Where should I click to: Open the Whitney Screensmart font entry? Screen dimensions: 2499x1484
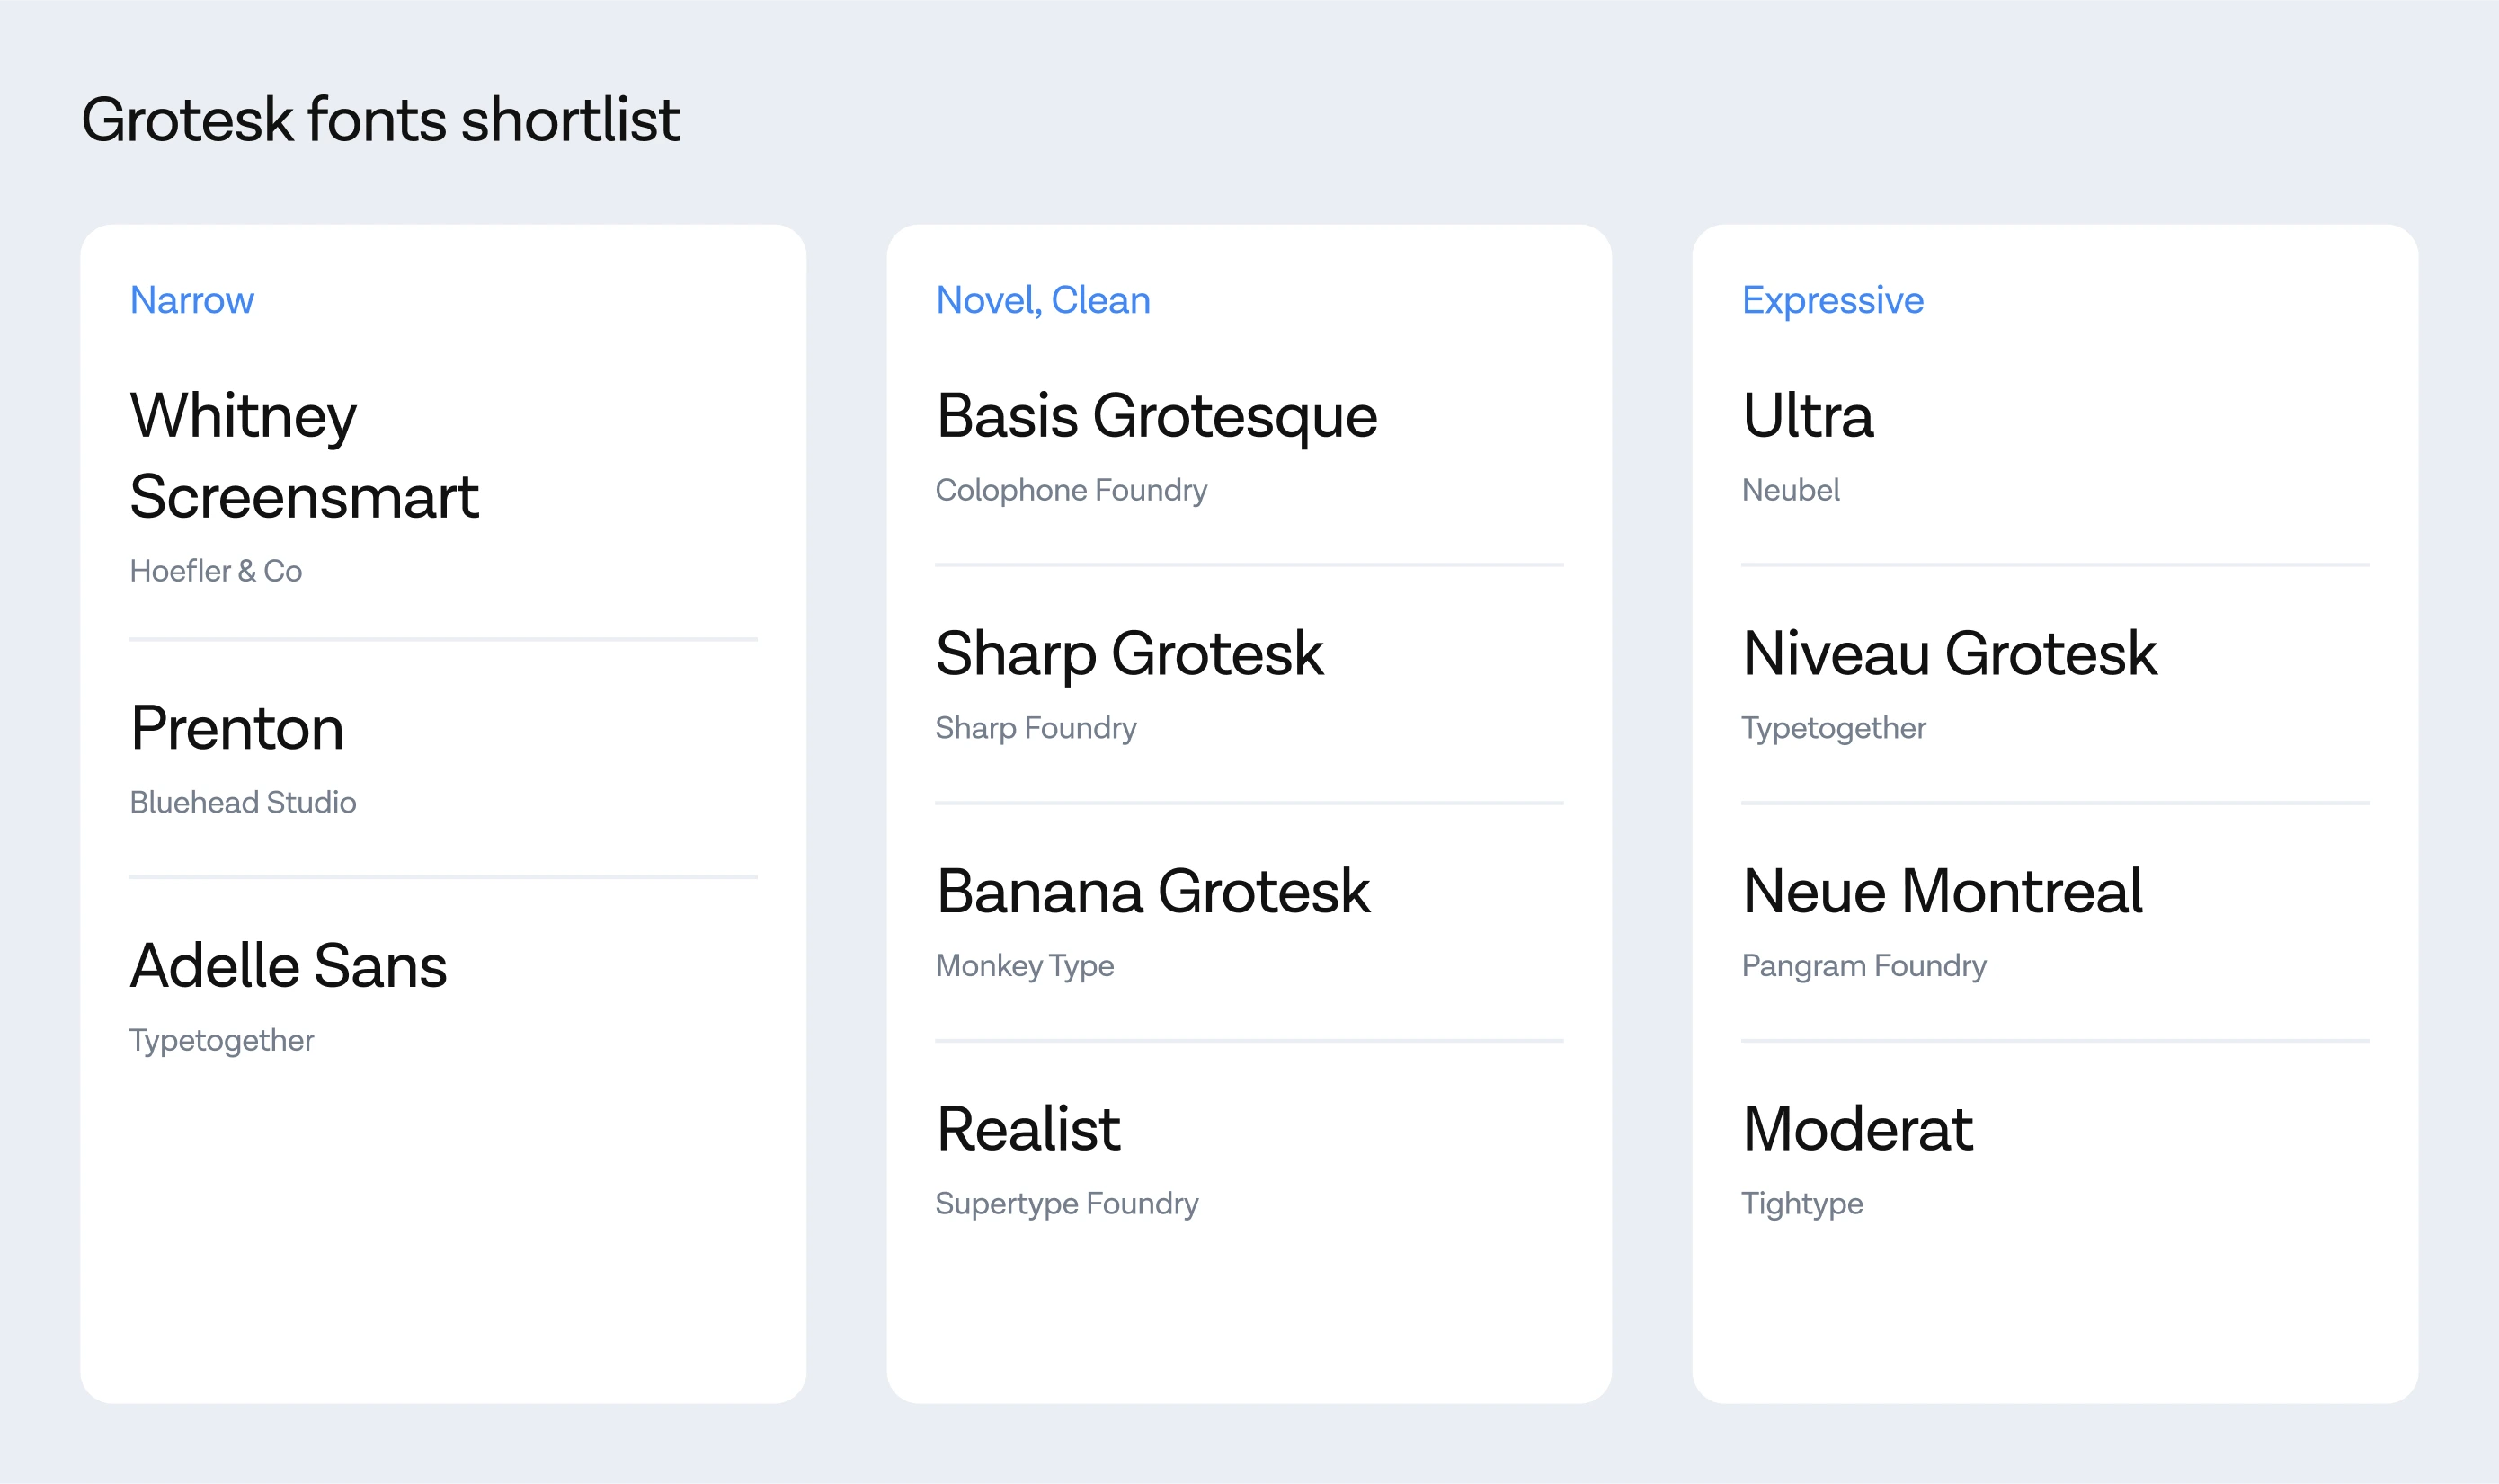point(303,456)
